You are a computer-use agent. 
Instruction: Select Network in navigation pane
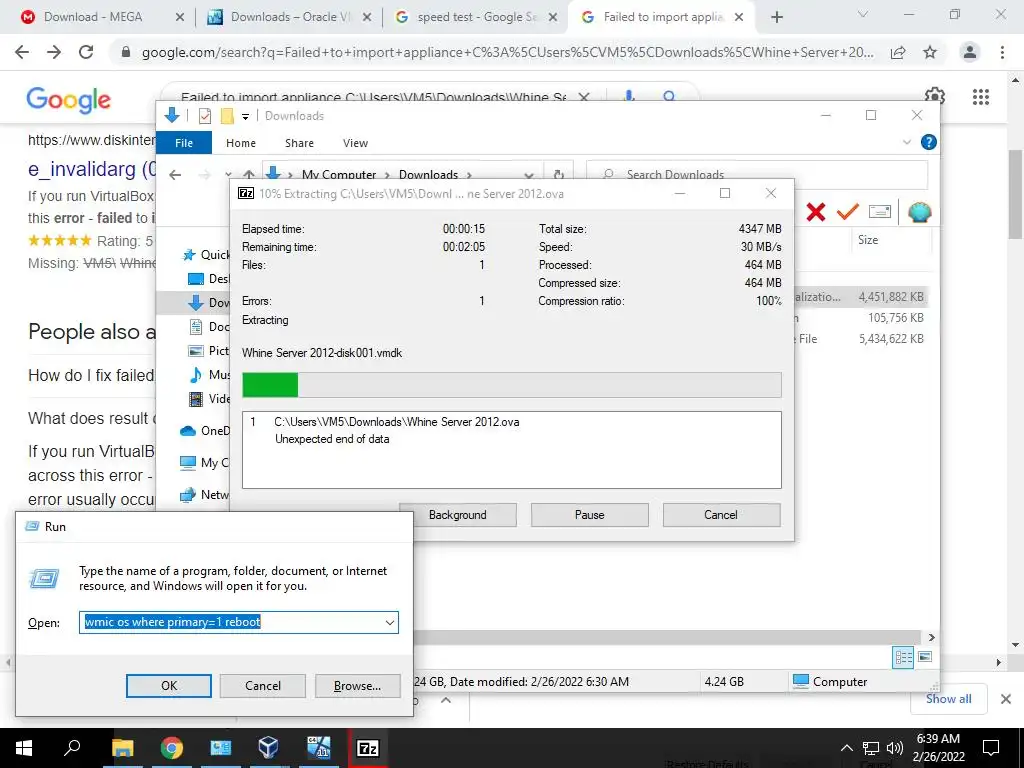click(204, 494)
